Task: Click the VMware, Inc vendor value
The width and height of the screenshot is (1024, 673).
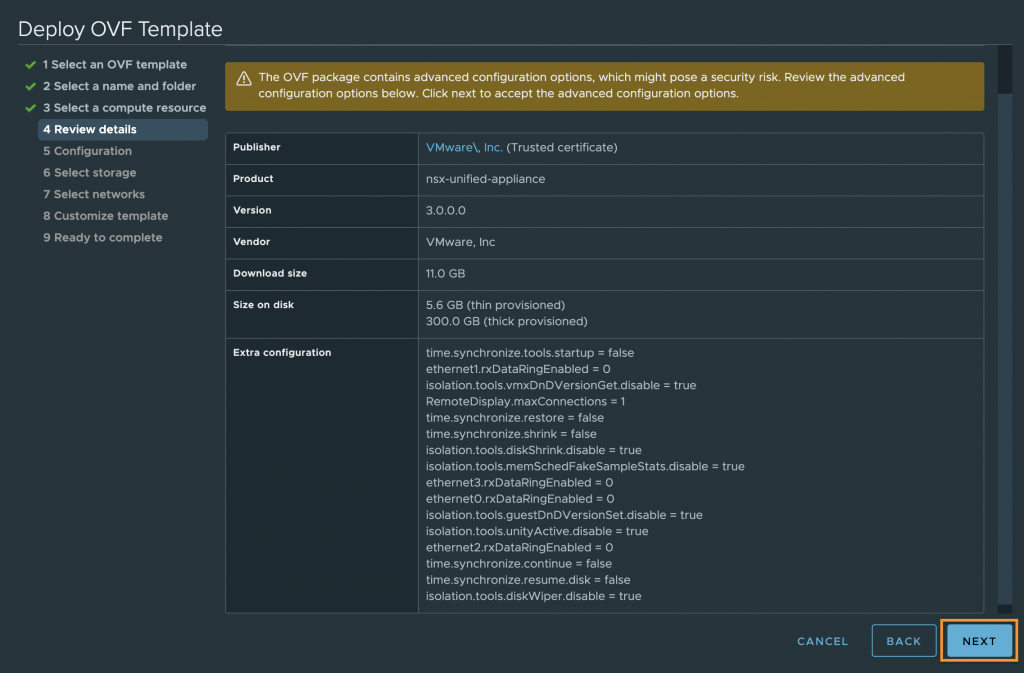Action: (460, 242)
